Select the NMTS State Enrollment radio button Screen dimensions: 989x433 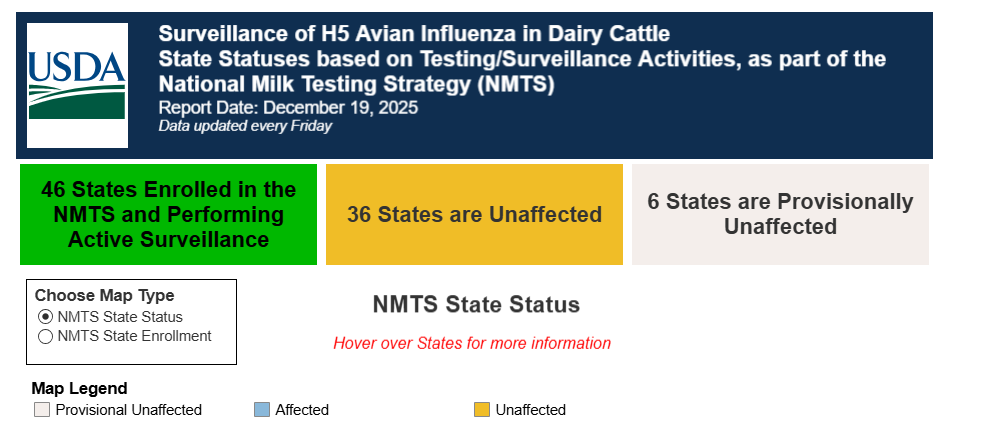point(45,336)
